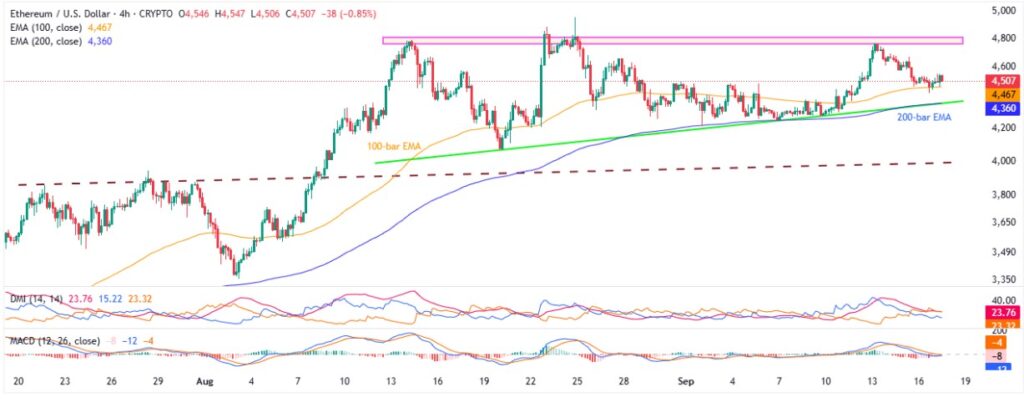The height and width of the screenshot is (402, 1024).
Task: Click the 22 date axis label
Action: [x=531, y=380]
